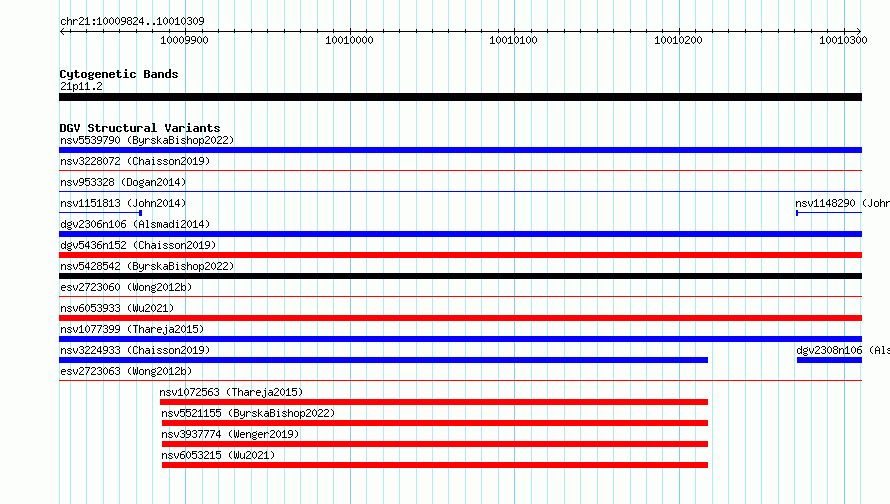Open variant nsv1077399 (Thareja2015) label
890x504 pixels.
coord(132,329)
